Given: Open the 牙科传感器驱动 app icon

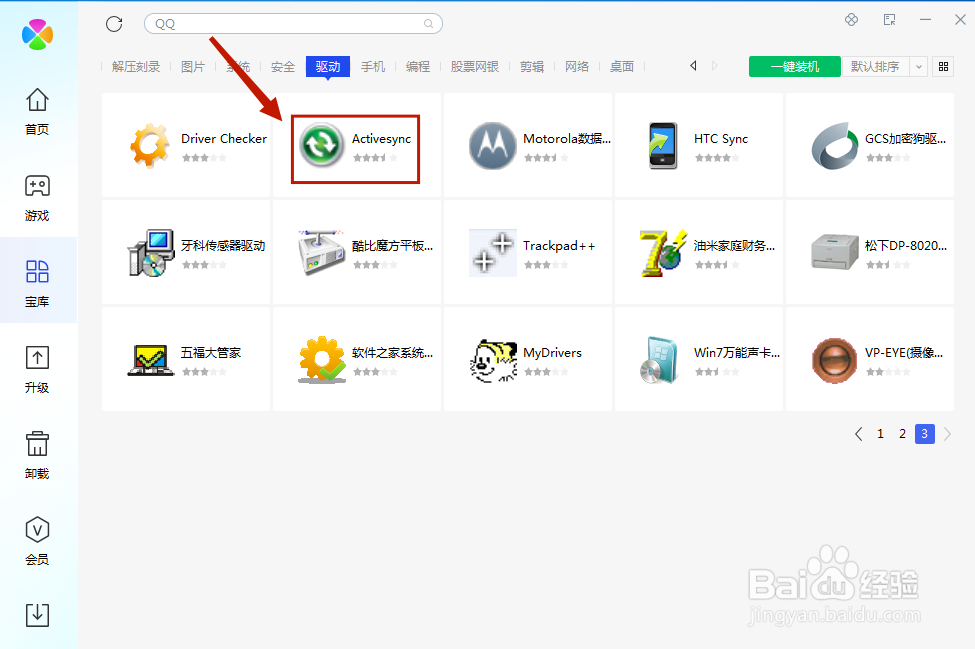Looking at the screenshot, I should (x=150, y=252).
